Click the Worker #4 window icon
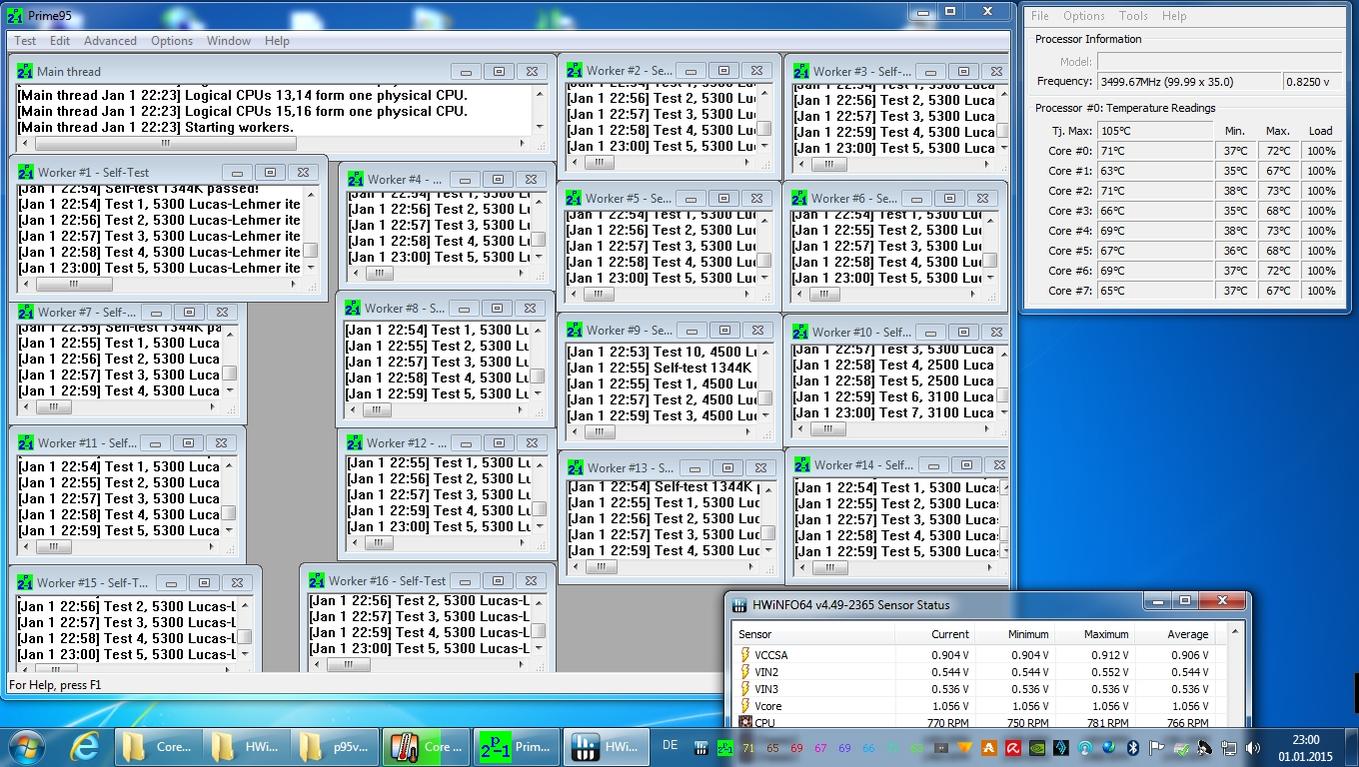Image resolution: width=1359 pixels, height=767 pixels. pos(356,179)
